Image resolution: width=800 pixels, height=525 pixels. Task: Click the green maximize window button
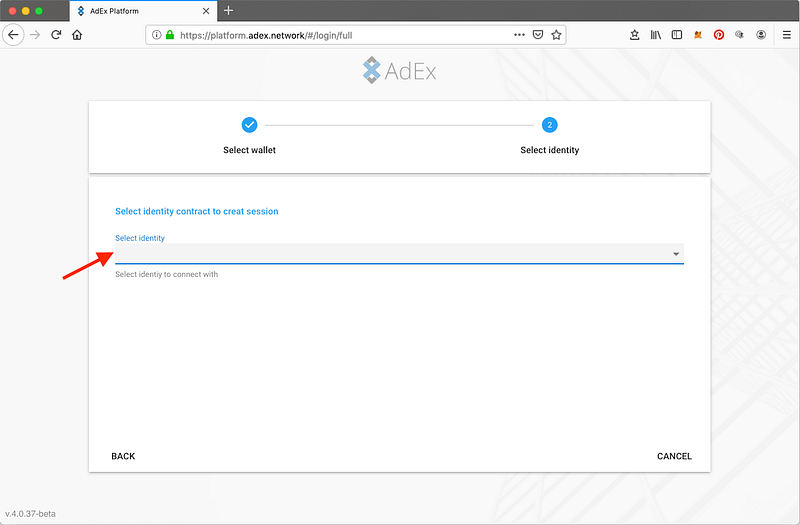[x=39, y=11]
